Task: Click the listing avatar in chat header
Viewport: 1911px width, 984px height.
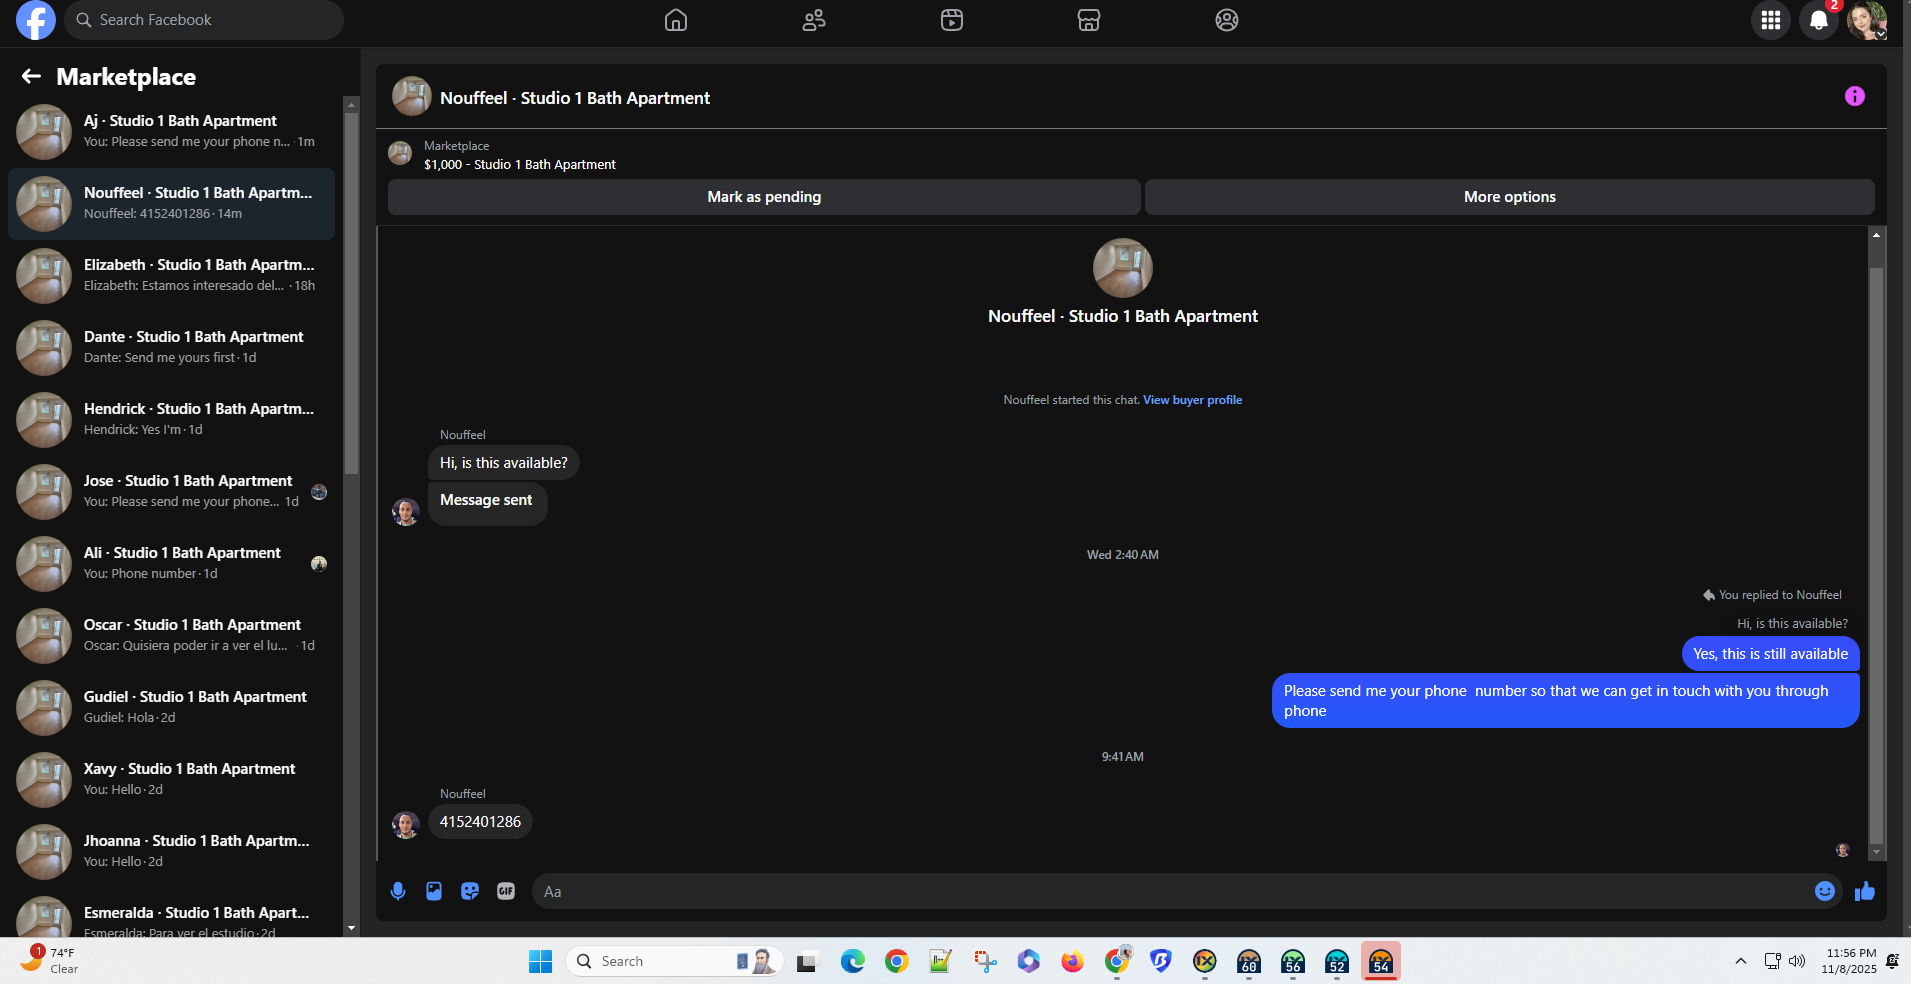Action: tap(412, 96)
